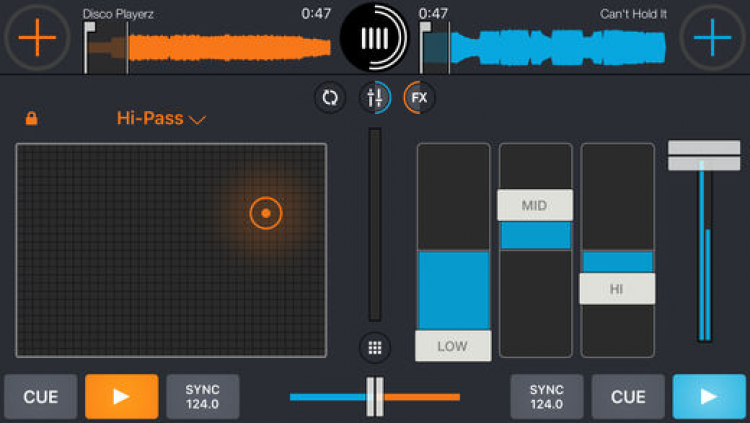
Task: Click the right deck volume fader handle
Action: tap(704, 156)
